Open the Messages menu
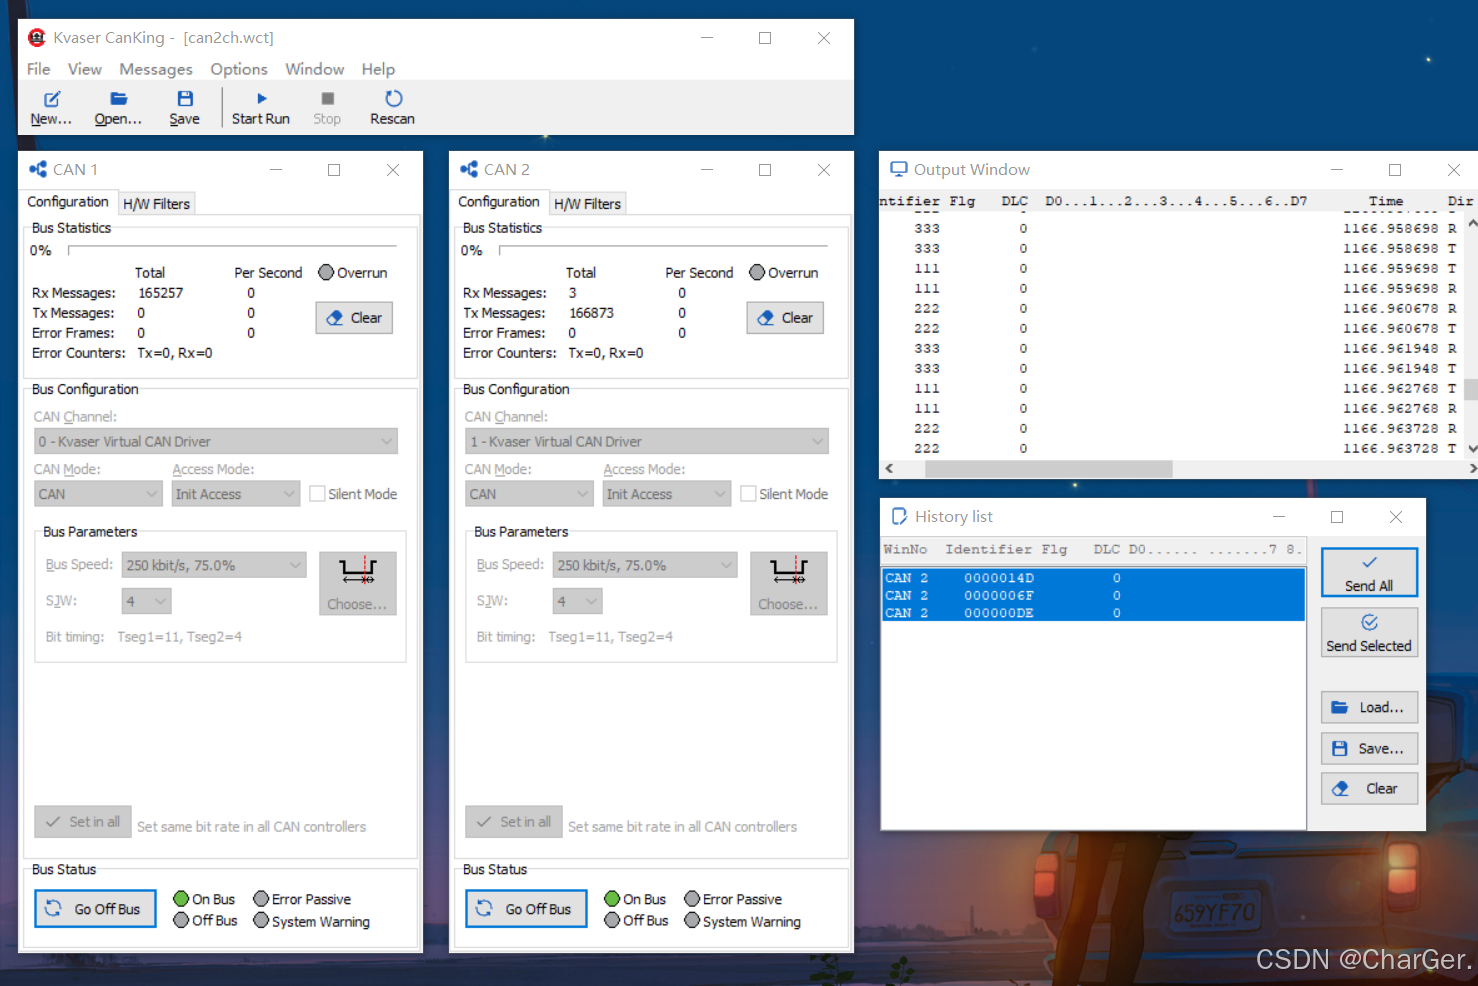This screenshot has height=986, width=1478. click(x=156, y=69)
